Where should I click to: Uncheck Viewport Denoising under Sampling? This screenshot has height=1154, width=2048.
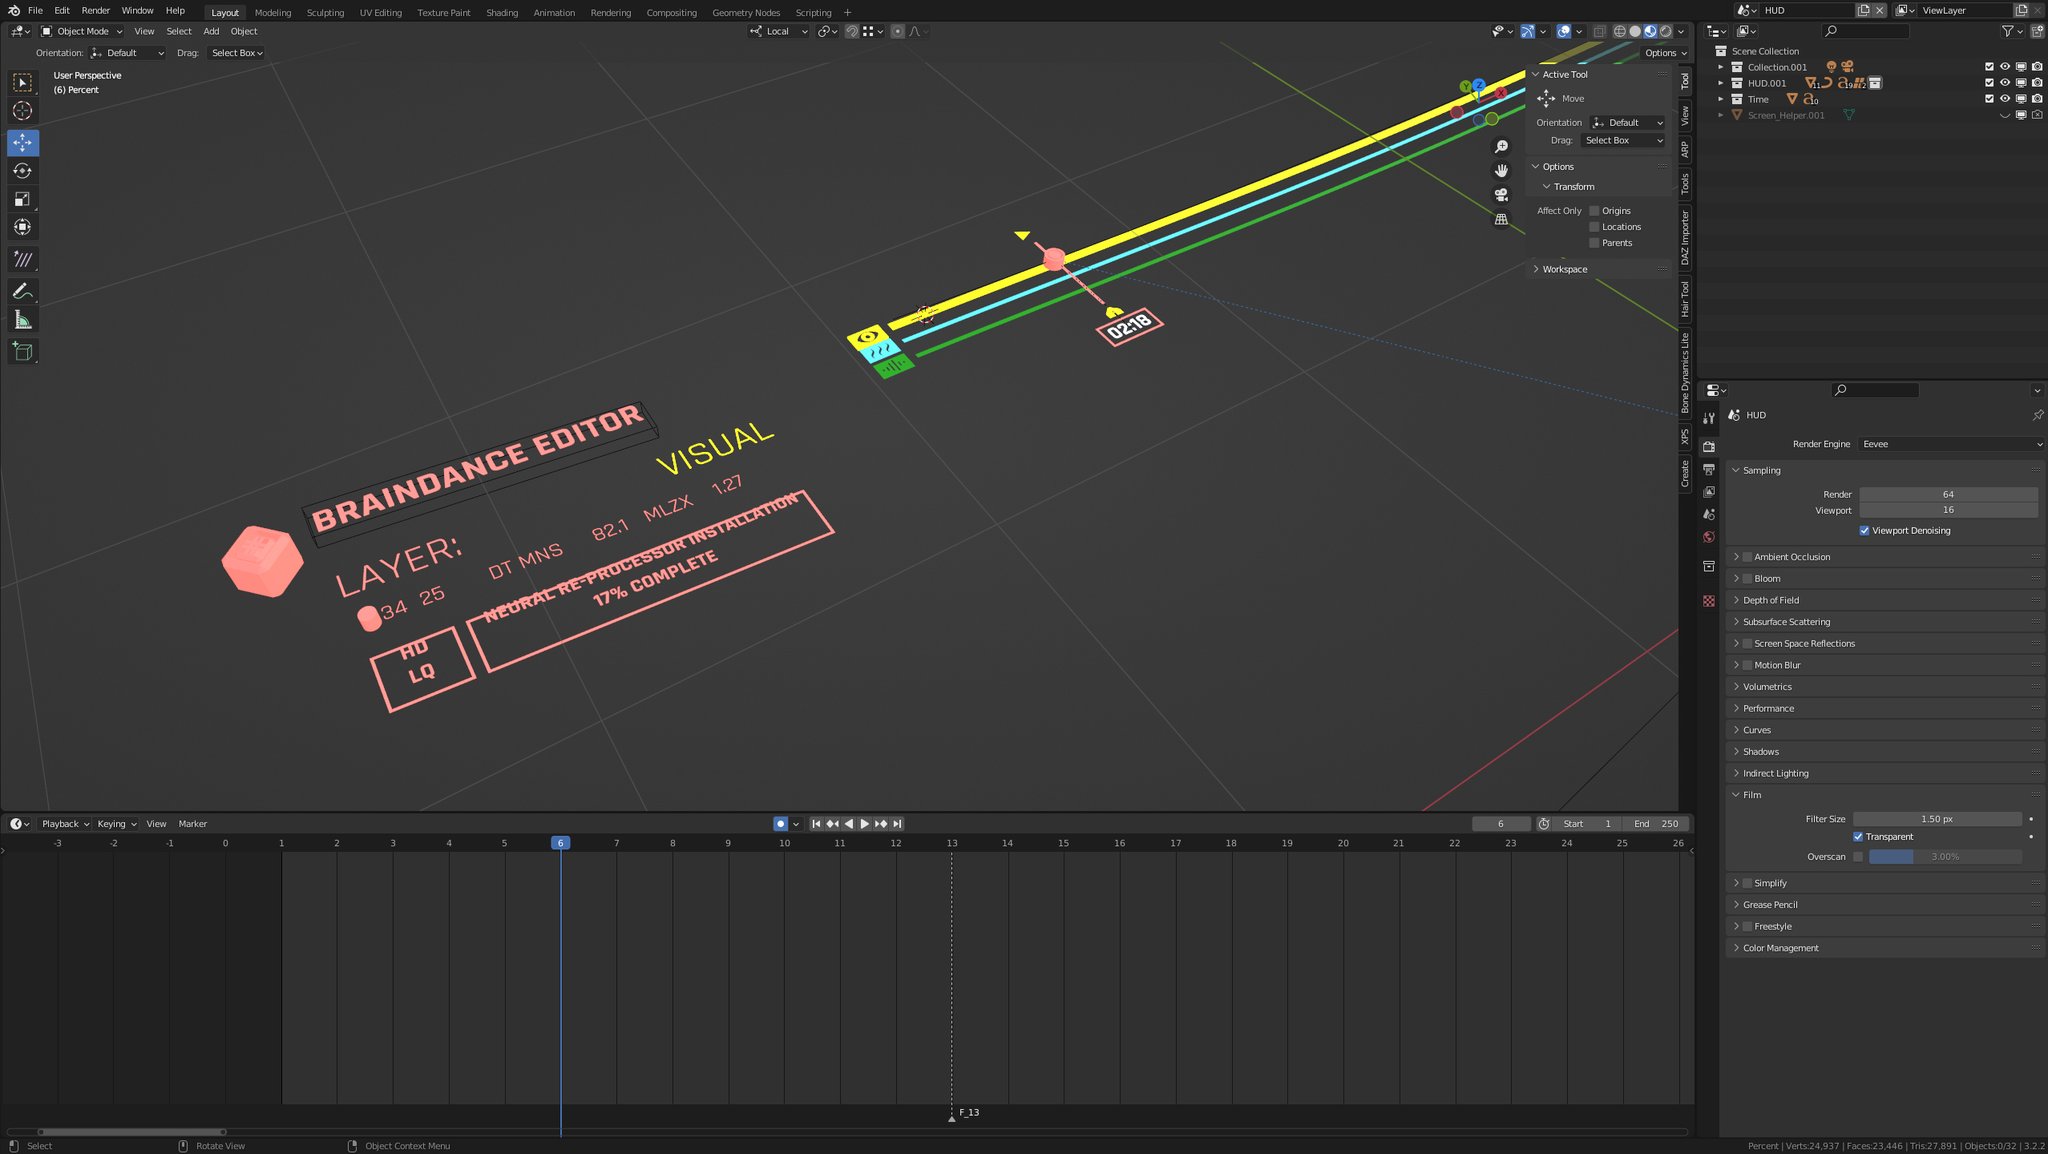[x=1864, y=530]
